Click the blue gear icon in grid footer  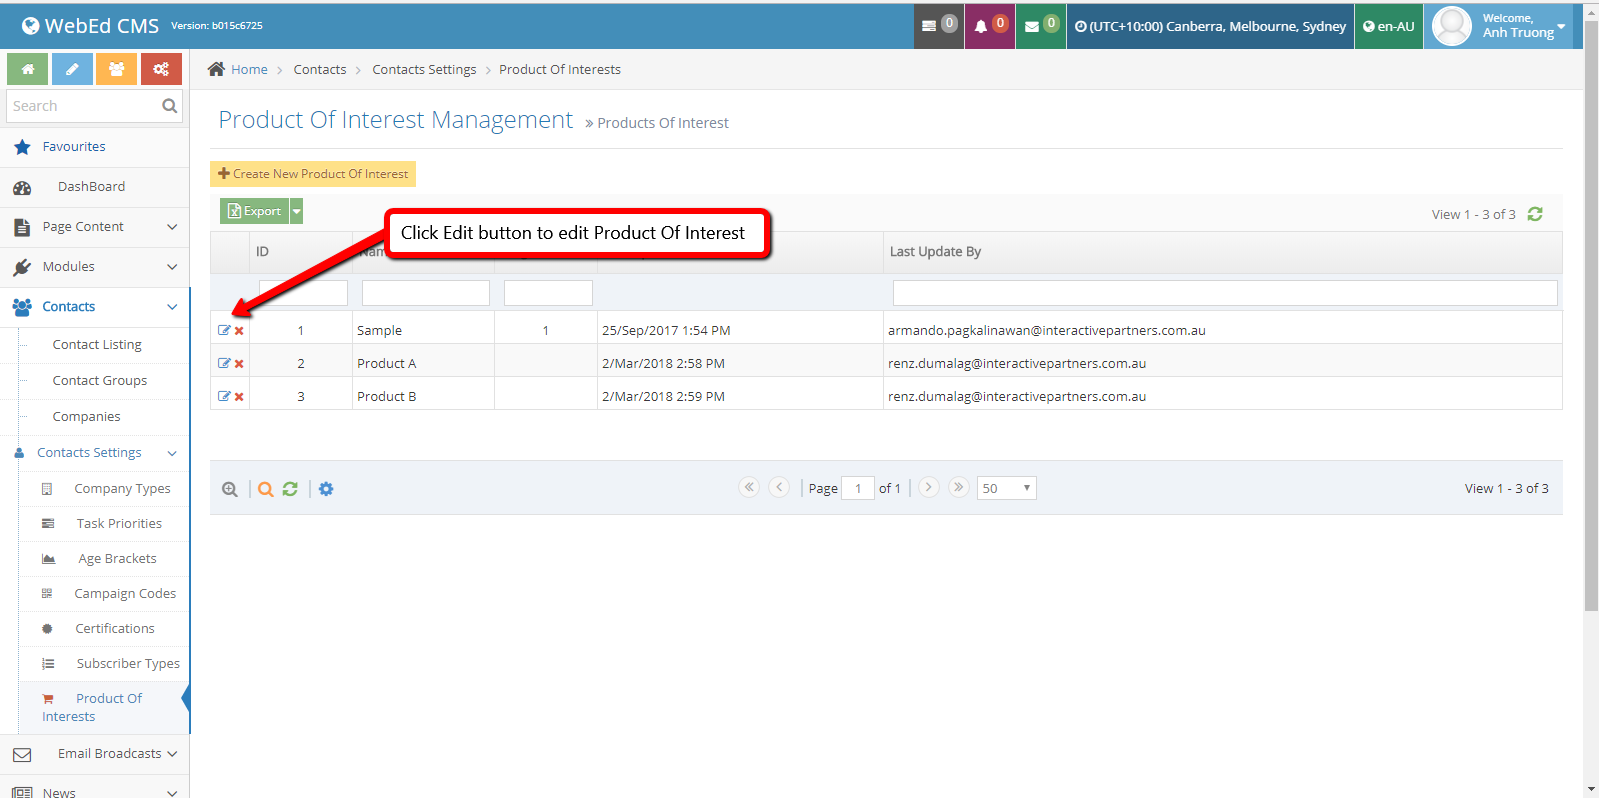326,489
